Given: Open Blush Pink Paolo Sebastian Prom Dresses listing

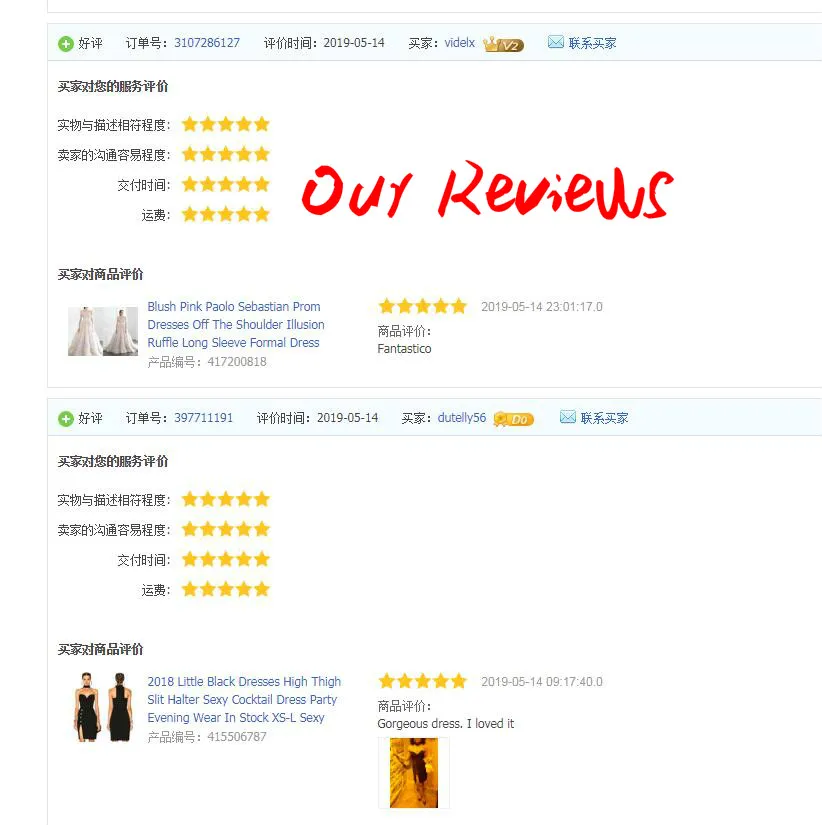Looking at the screenshot, I should 236,325.
